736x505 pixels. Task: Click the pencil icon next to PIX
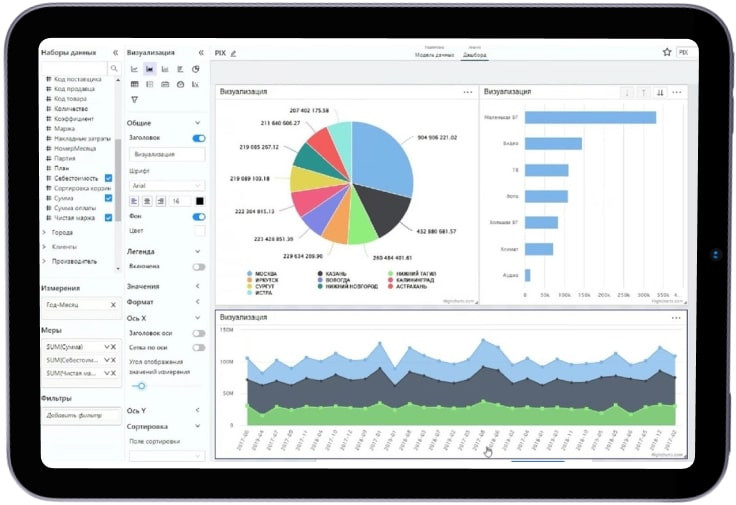coord(233,54)
